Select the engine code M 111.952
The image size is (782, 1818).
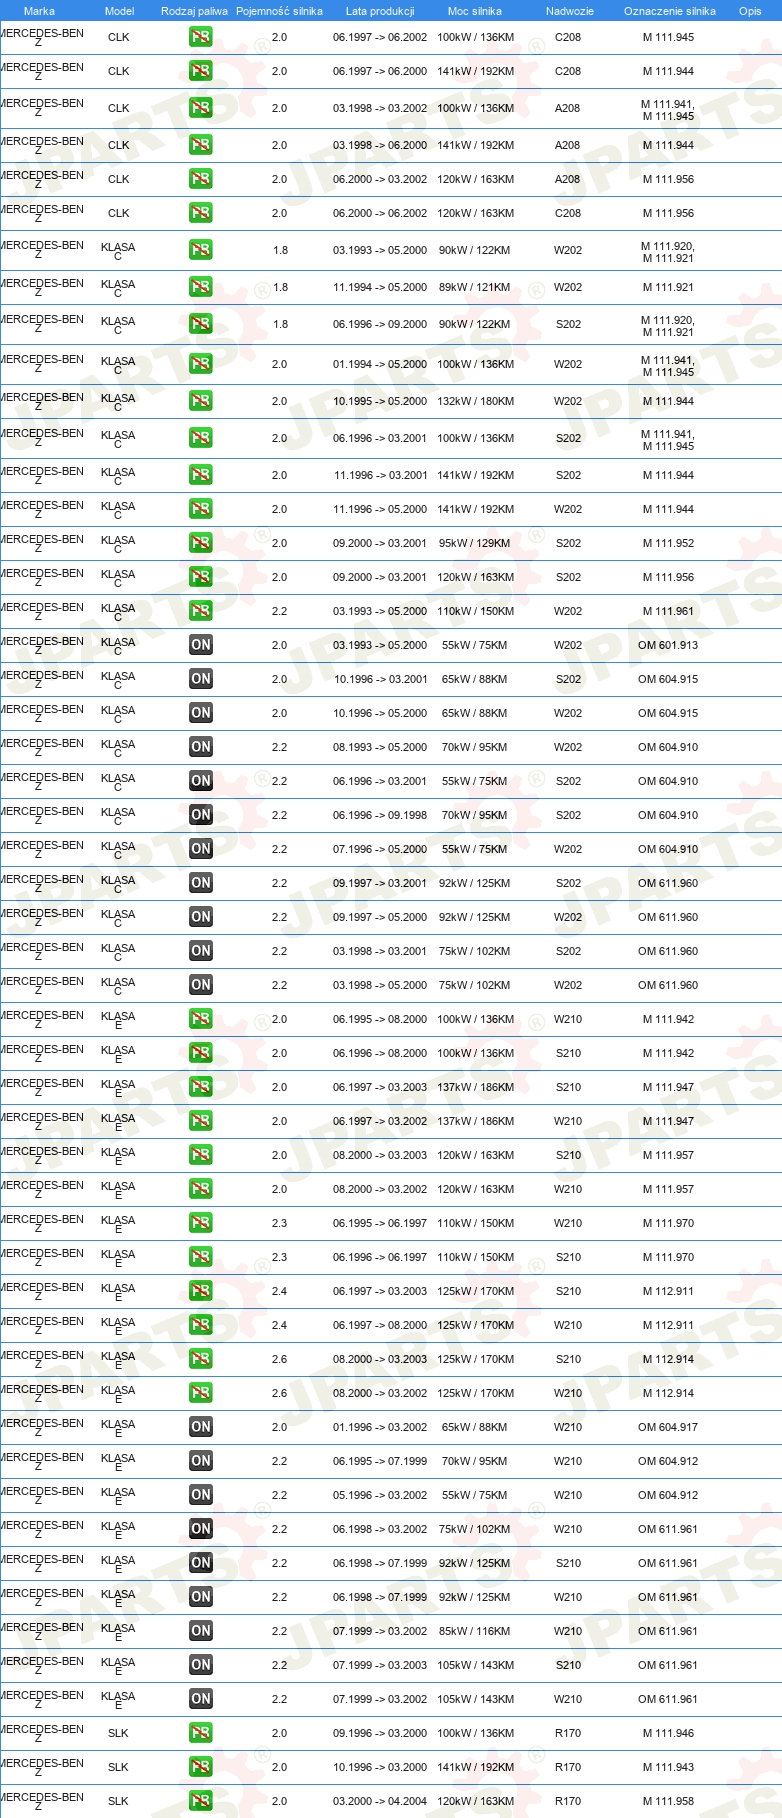[x=668, y=543]
